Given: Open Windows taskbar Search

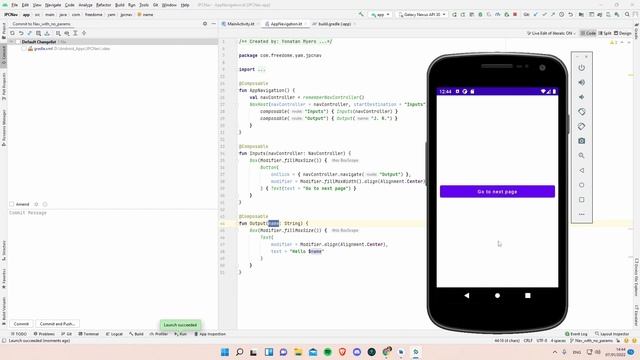Looking at the screenshot, I should [x=240, y=352].
